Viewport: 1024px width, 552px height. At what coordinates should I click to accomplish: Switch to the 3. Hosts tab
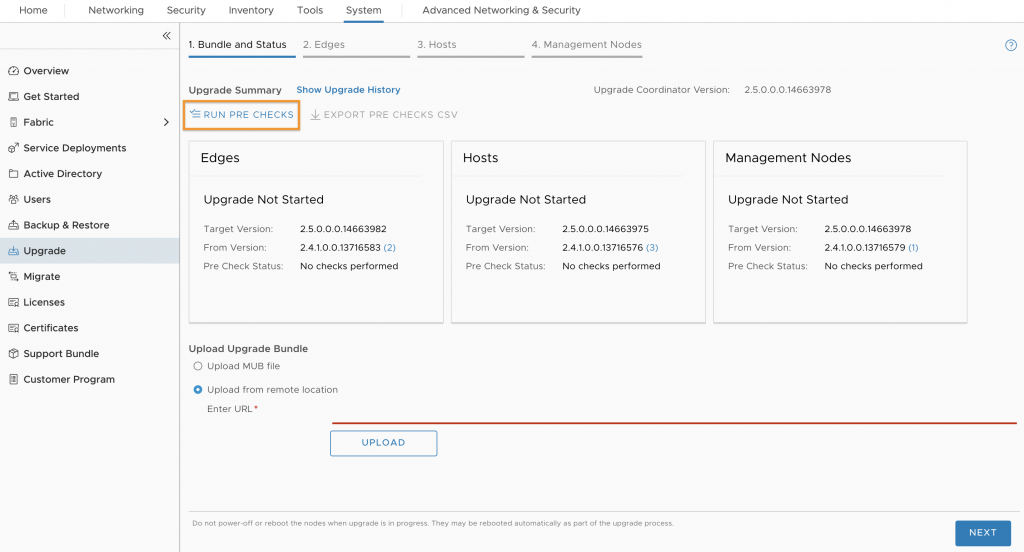point(470,45)
